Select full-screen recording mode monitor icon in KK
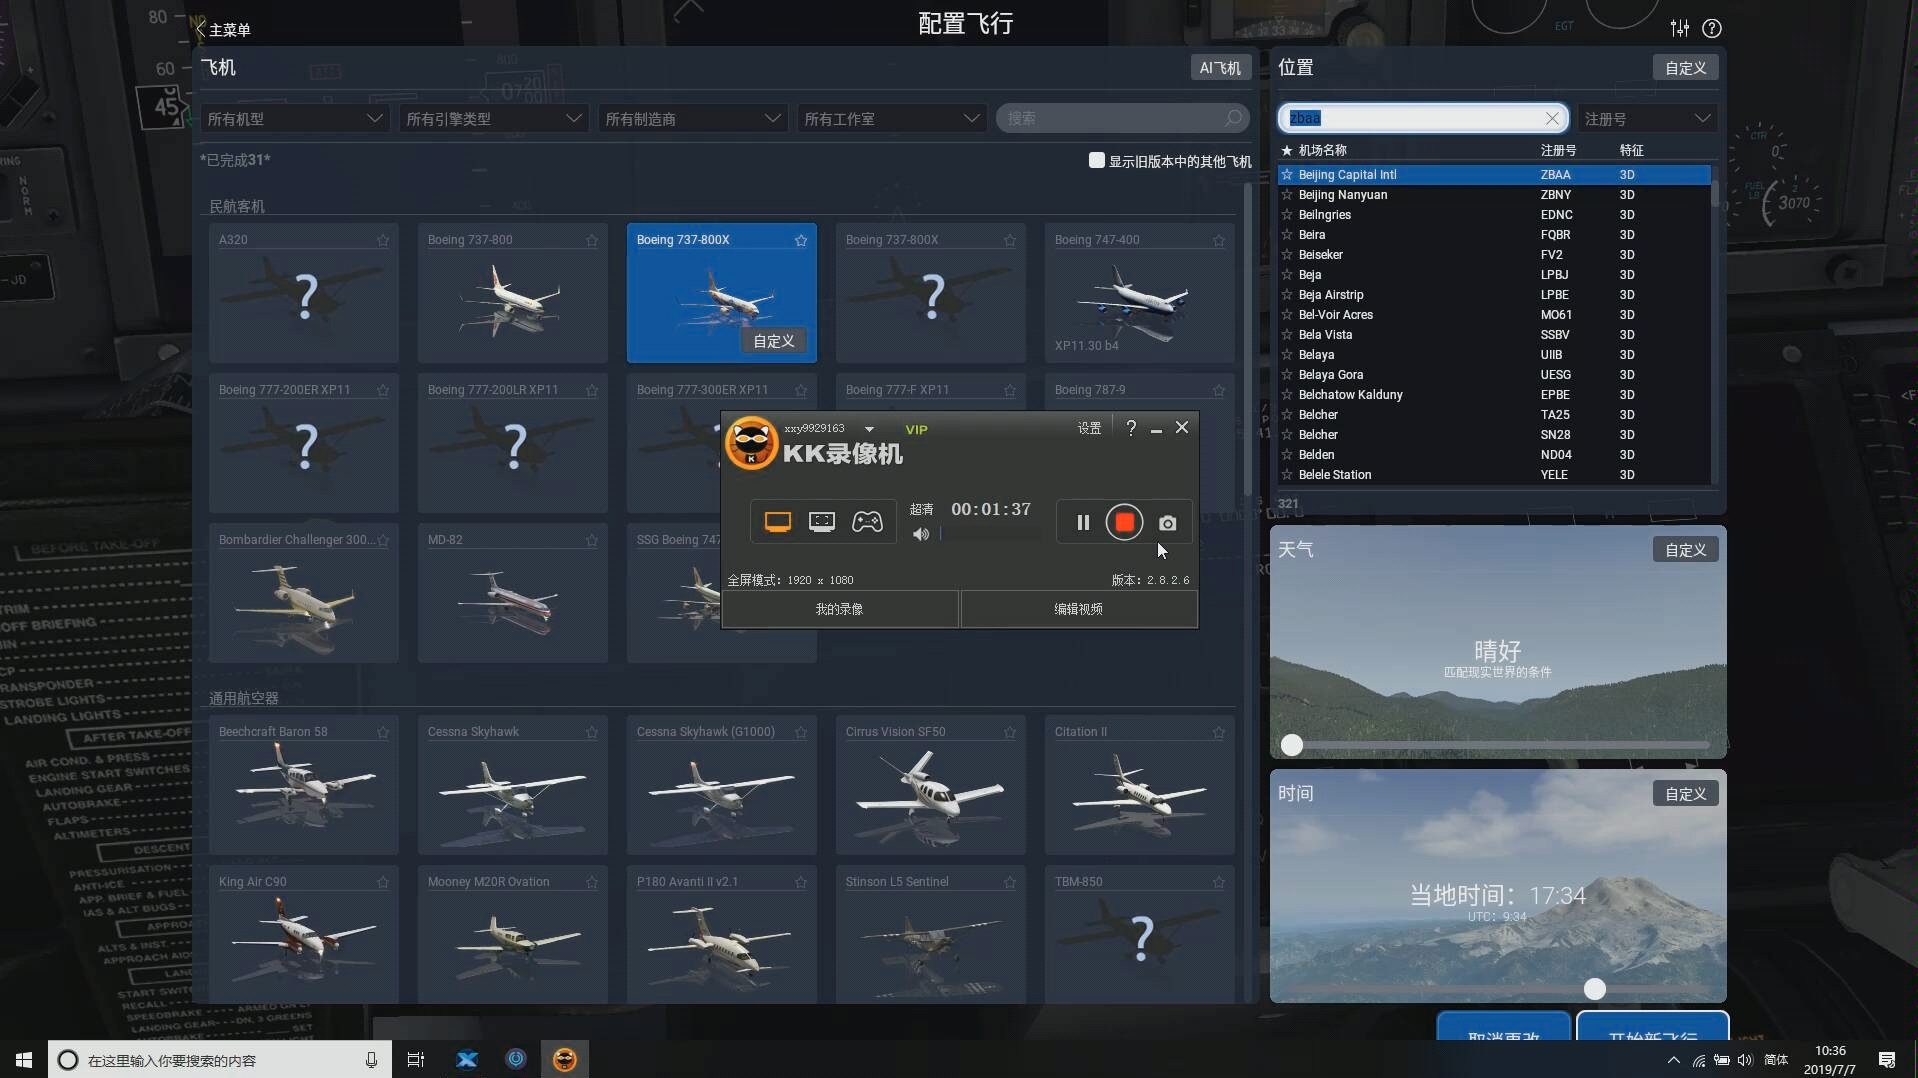Viewport: 1918px width, 1078px height. pyautogui.click(x=777, y=522)
